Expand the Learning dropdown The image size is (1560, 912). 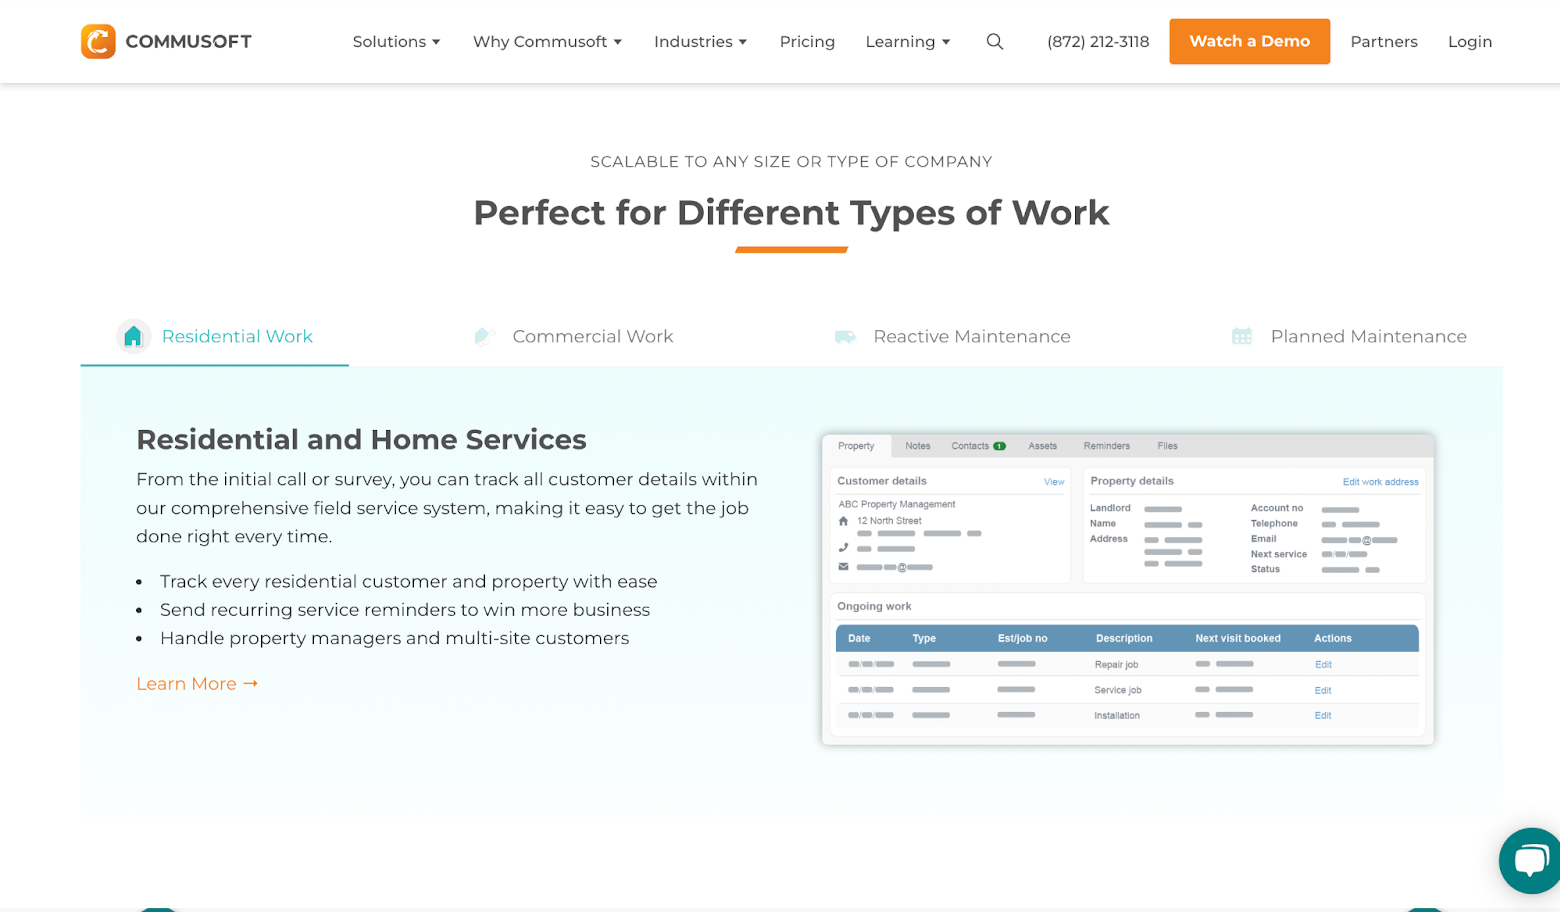click(x=906, y=41)
